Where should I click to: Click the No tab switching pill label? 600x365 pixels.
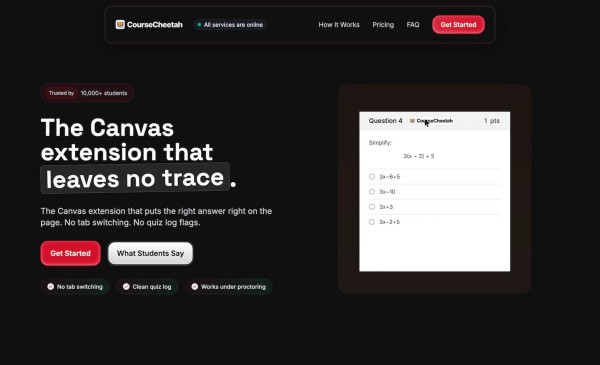coord(80,287)
